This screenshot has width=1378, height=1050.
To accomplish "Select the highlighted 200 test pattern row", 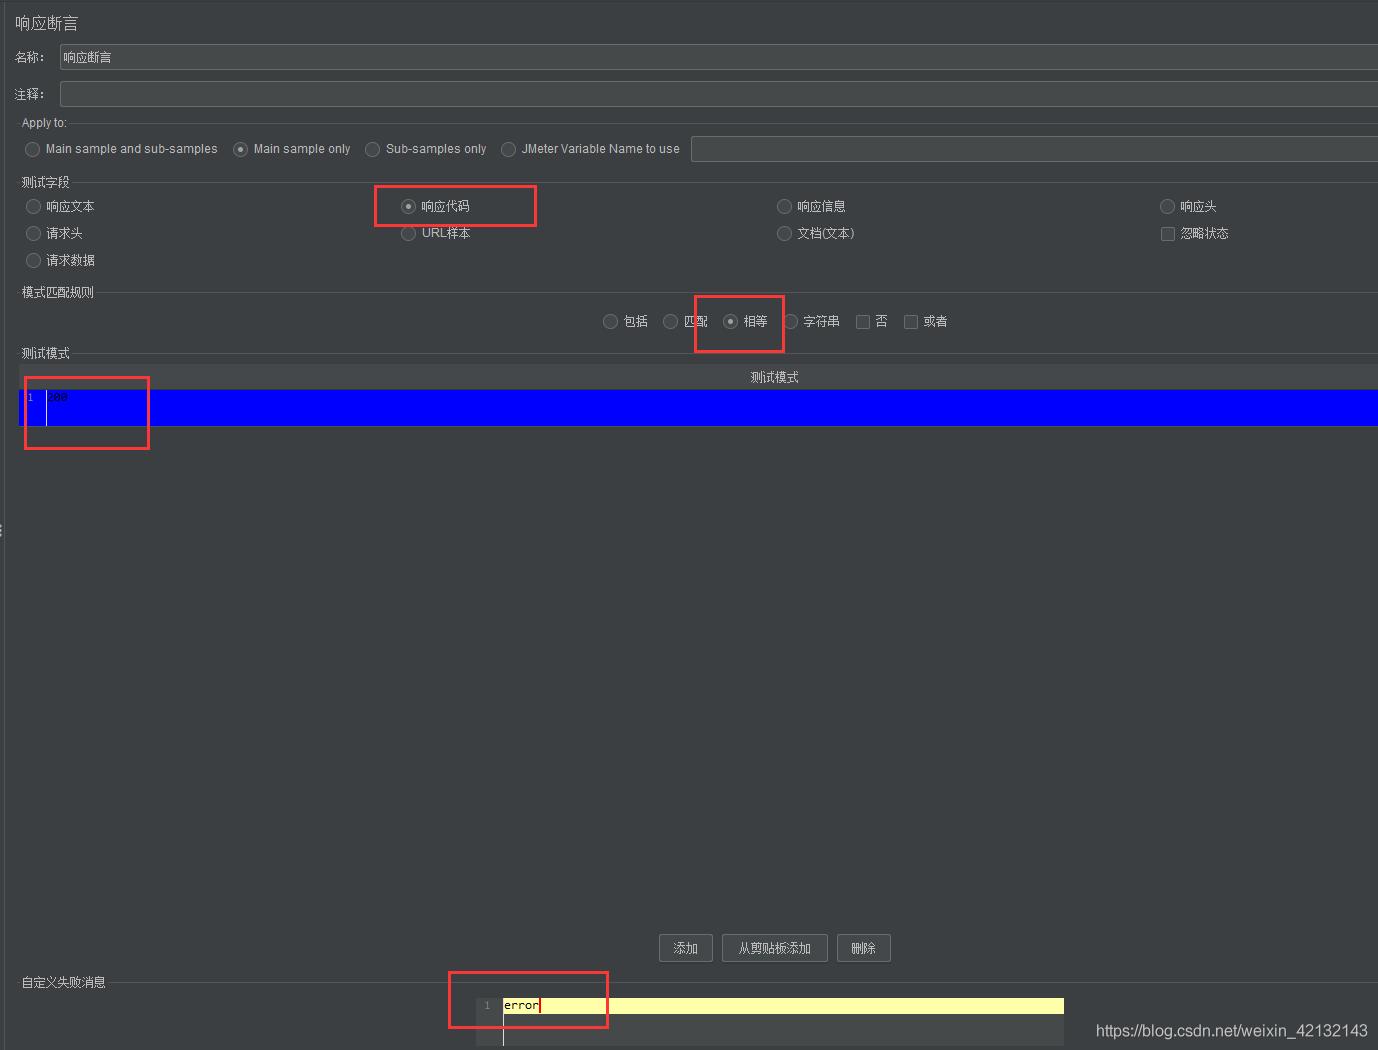I will click(x=698, y=408).
